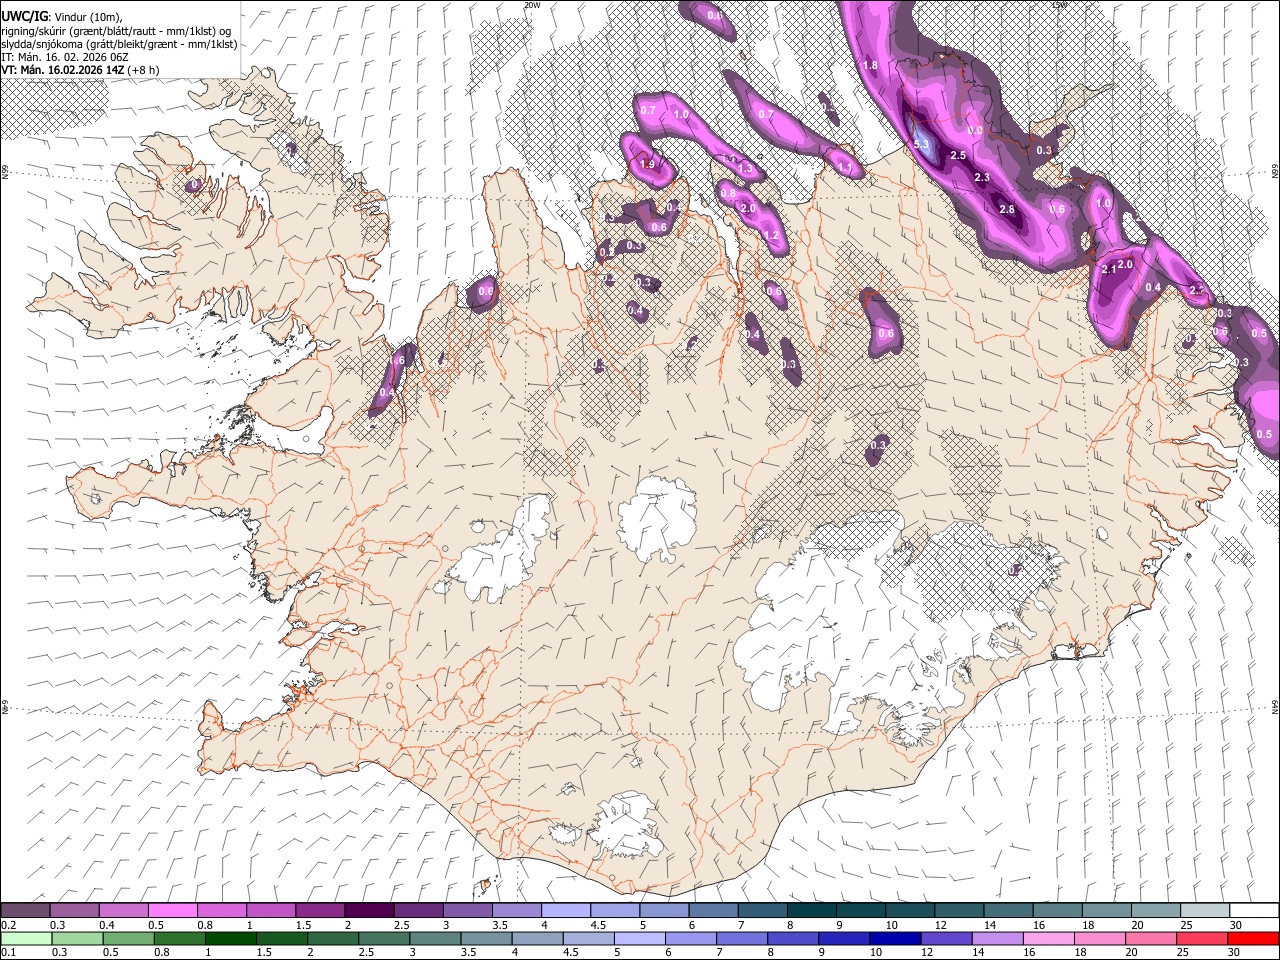Click the slydda/snjókoma legend description line
Image resolution: width=1280 pixels, height=960 pixels.
[x=119, y=44]
